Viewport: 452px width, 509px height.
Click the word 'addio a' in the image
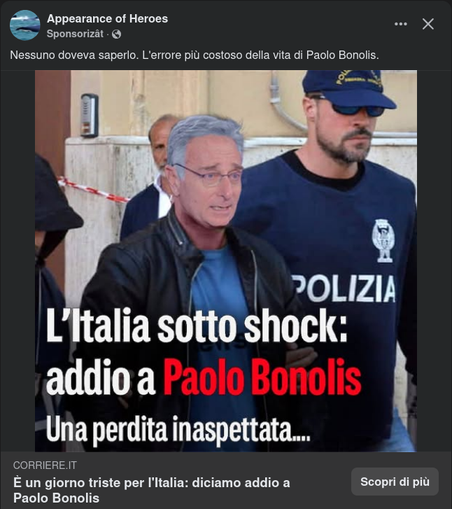pos(101,380)
